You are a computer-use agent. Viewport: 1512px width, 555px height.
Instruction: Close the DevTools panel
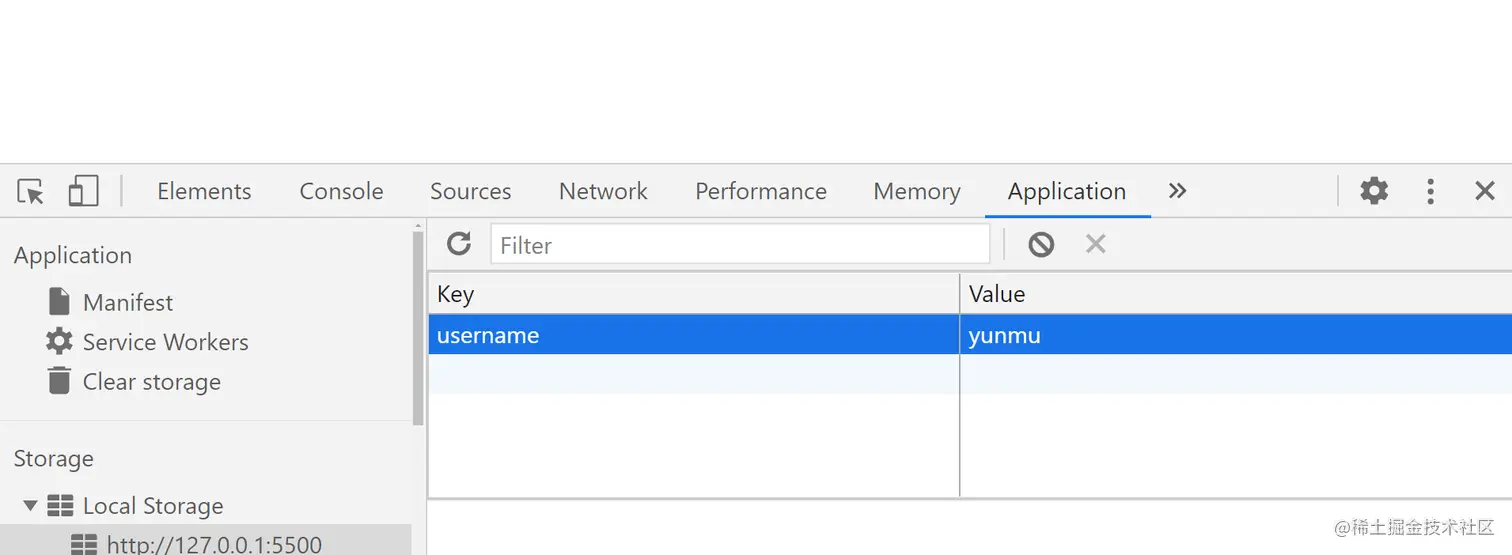[1485, 191]
